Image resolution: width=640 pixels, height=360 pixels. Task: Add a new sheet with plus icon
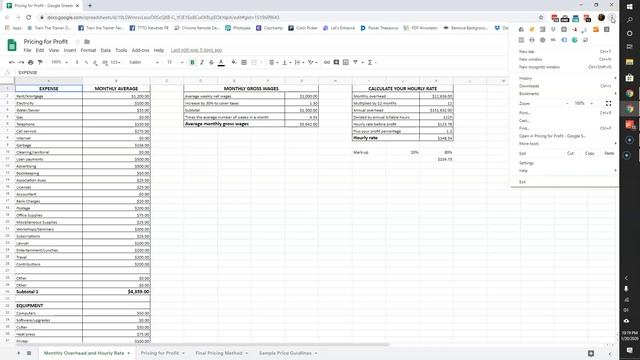[18, 353]
